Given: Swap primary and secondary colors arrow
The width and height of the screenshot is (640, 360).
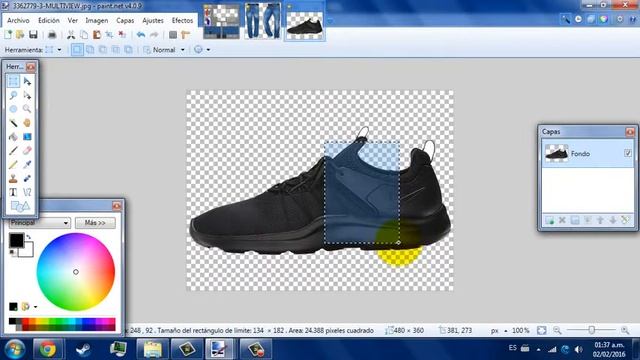Looking at the screenshot, I should point(28,236).
